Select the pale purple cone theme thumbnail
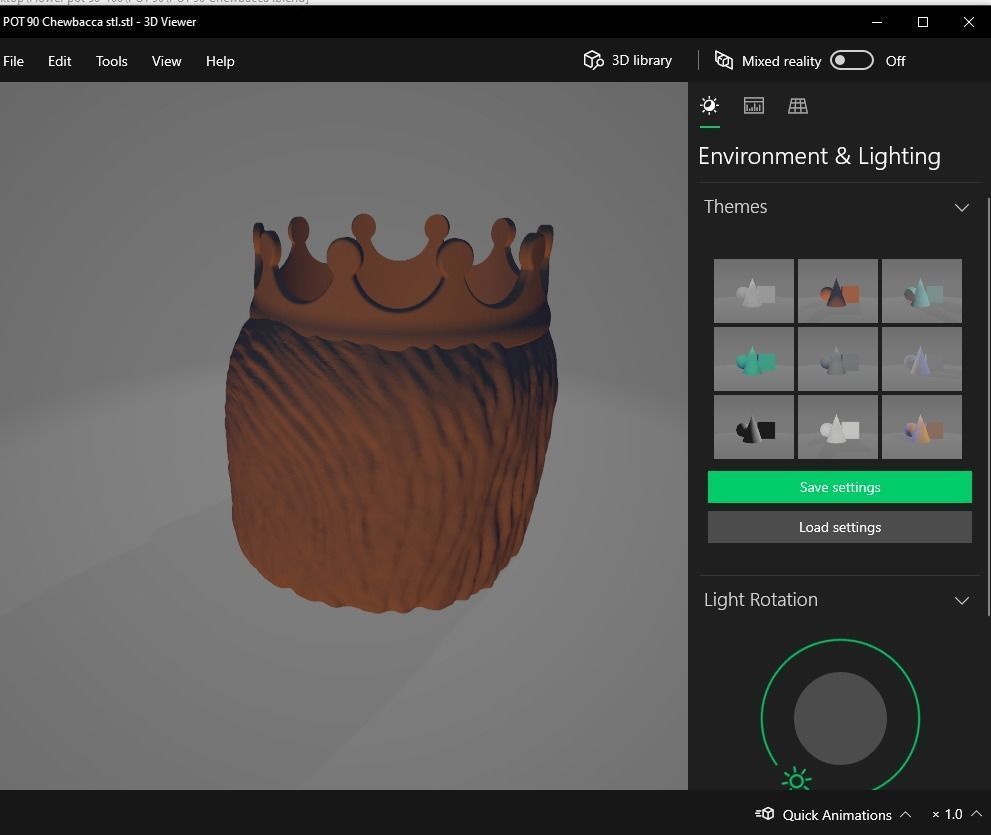The image size is (991, 835). [921, 359]
